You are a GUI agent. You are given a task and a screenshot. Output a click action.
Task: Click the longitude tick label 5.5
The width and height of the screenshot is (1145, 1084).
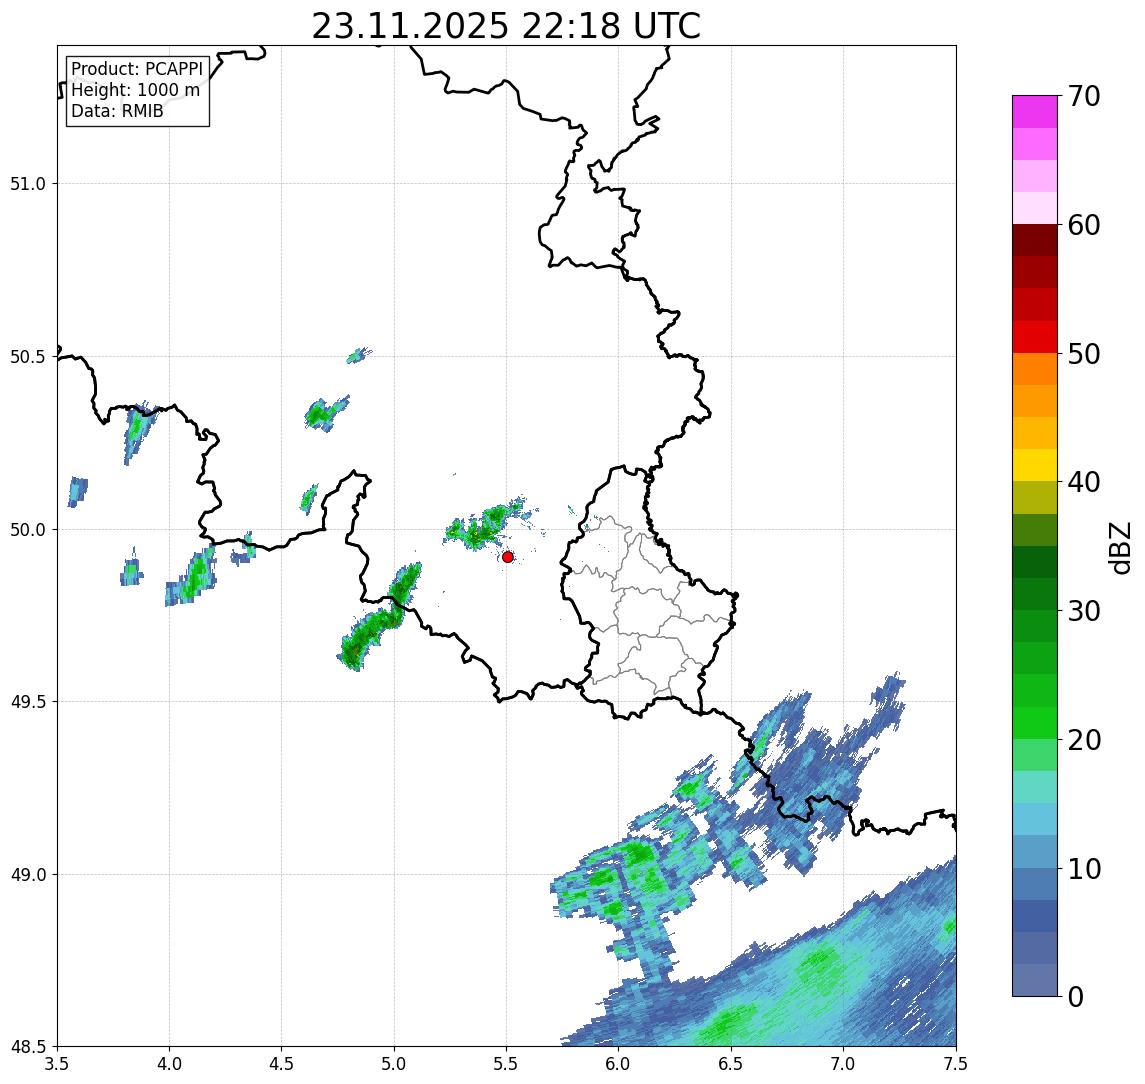click(x=507, y=1064)
